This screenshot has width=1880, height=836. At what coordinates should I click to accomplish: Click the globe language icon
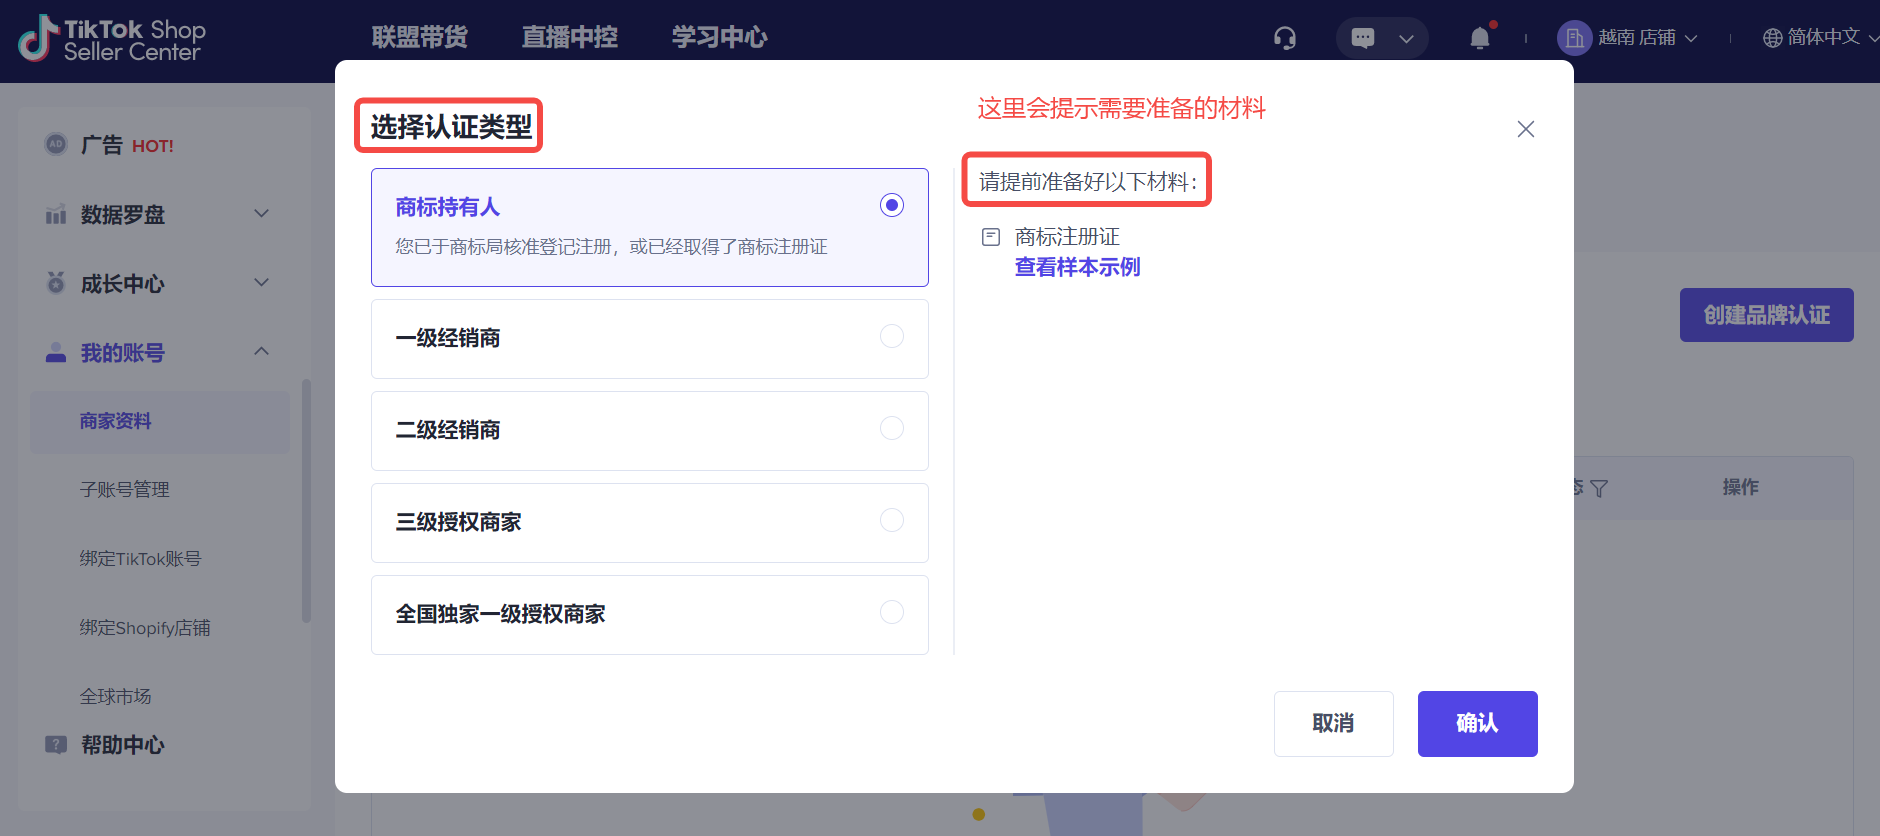tap(1772, 38)
